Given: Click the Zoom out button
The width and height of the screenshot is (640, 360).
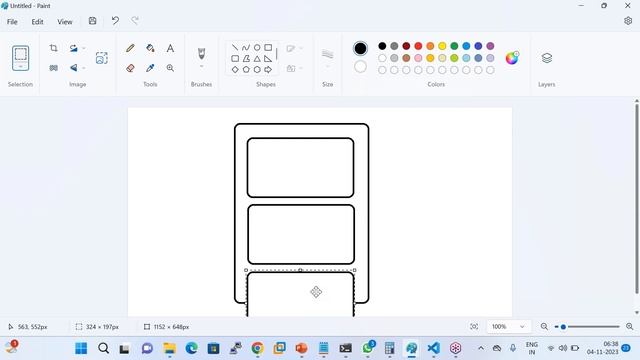Looking at the screenshot, I should [544, 327].
